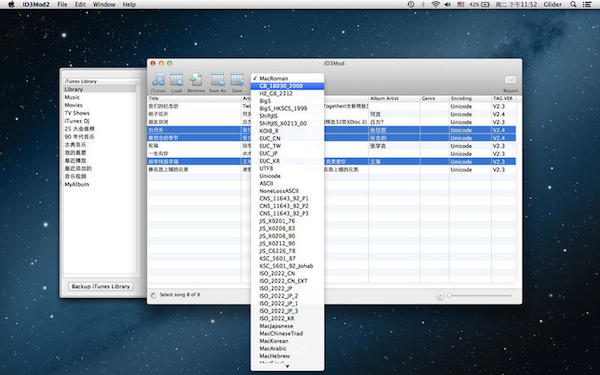The height and width of the screenshot is (375, 600).
Task: Open the File menu
Action: click(62, 5)
